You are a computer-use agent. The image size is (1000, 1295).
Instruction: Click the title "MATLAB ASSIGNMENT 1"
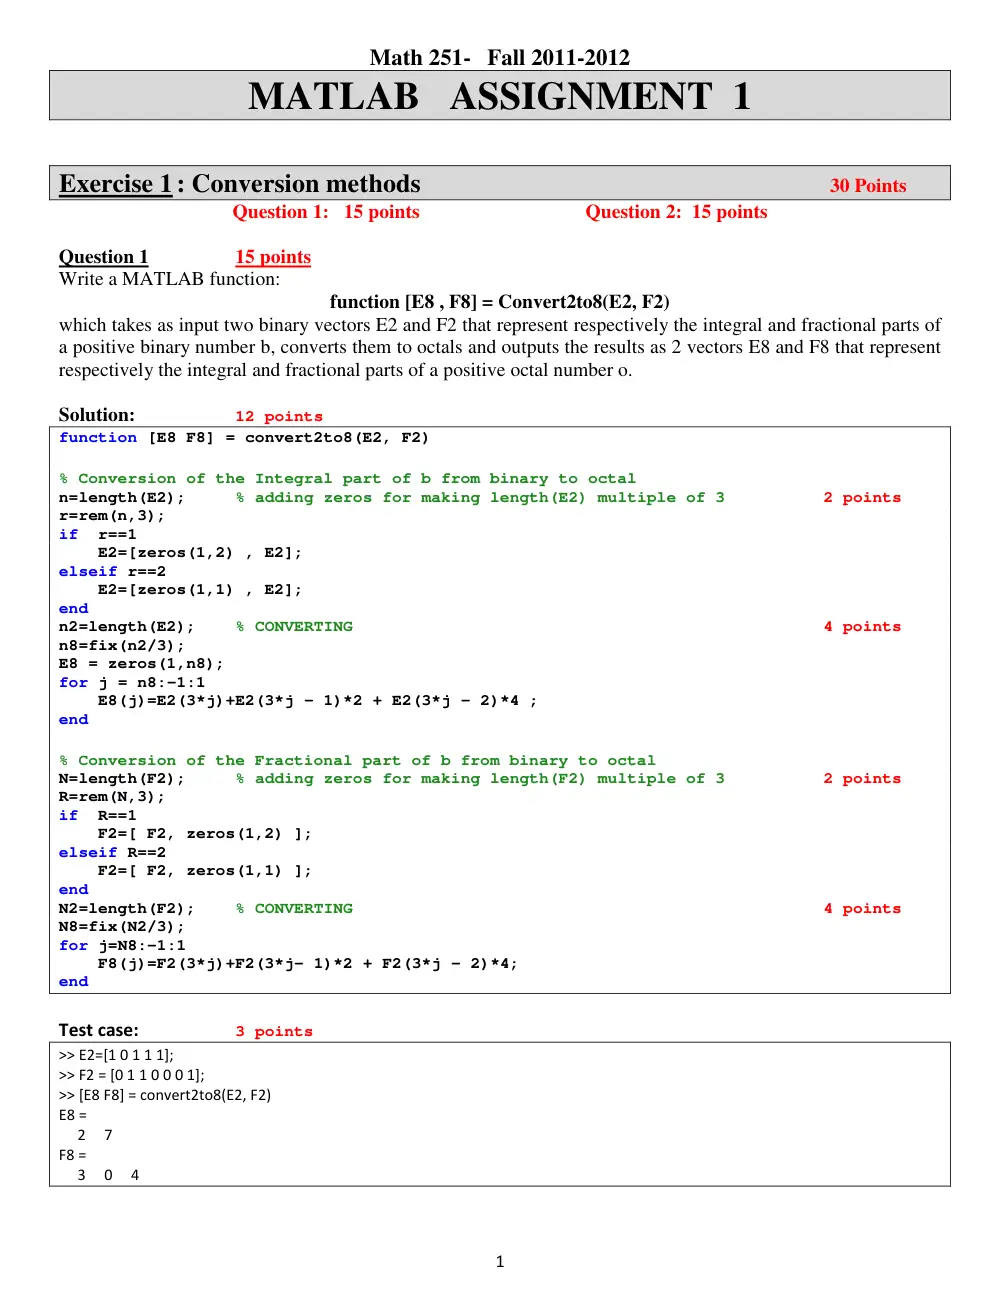[499, 96]
